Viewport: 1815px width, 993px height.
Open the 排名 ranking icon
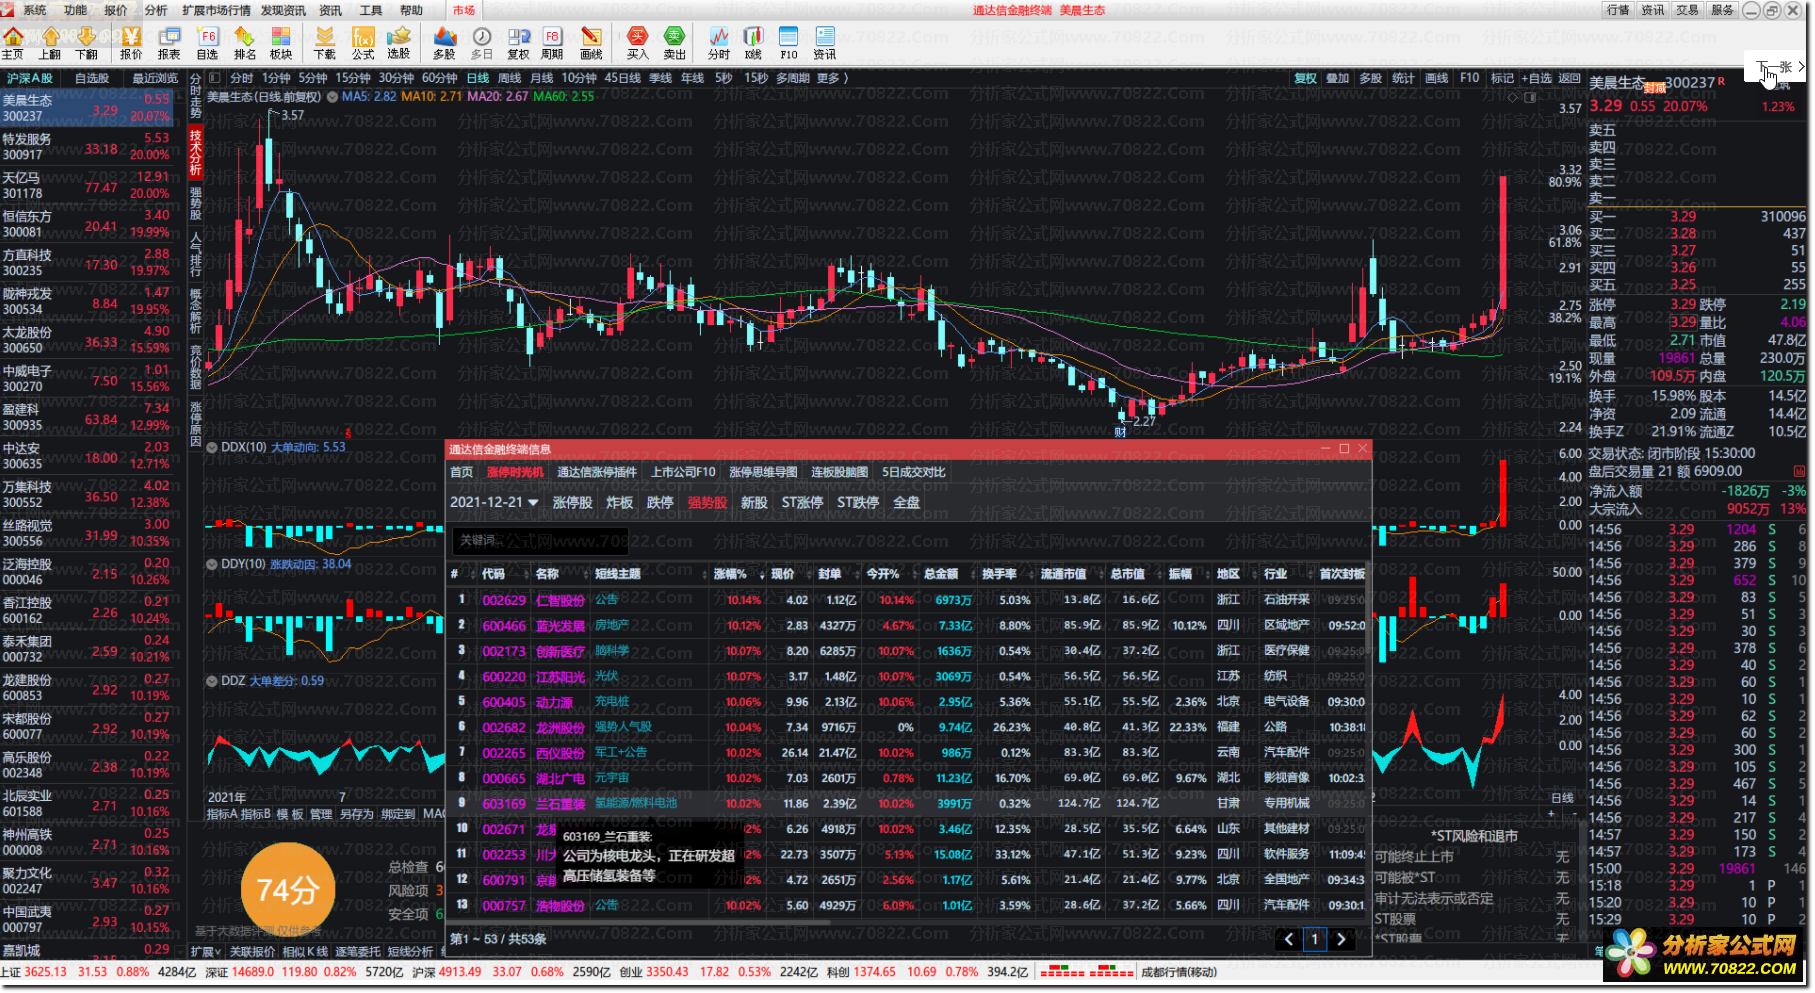[x=244, y=43]
